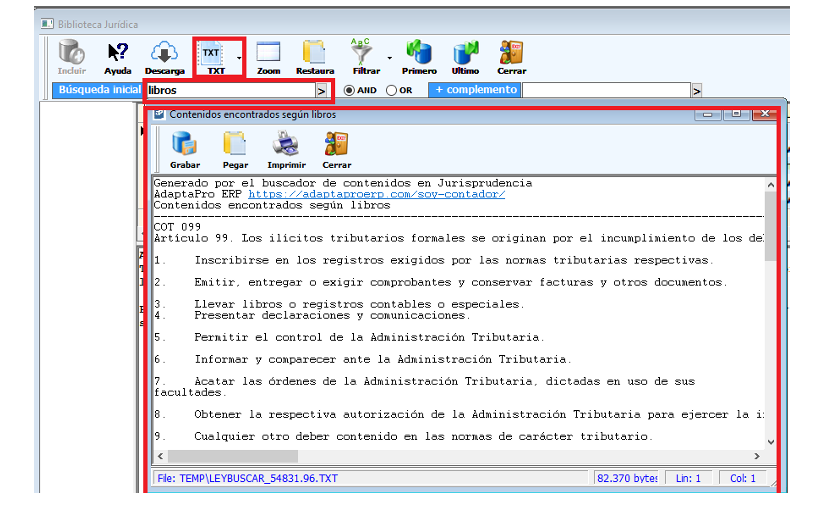Click the Cerrar button in results window

337,149
